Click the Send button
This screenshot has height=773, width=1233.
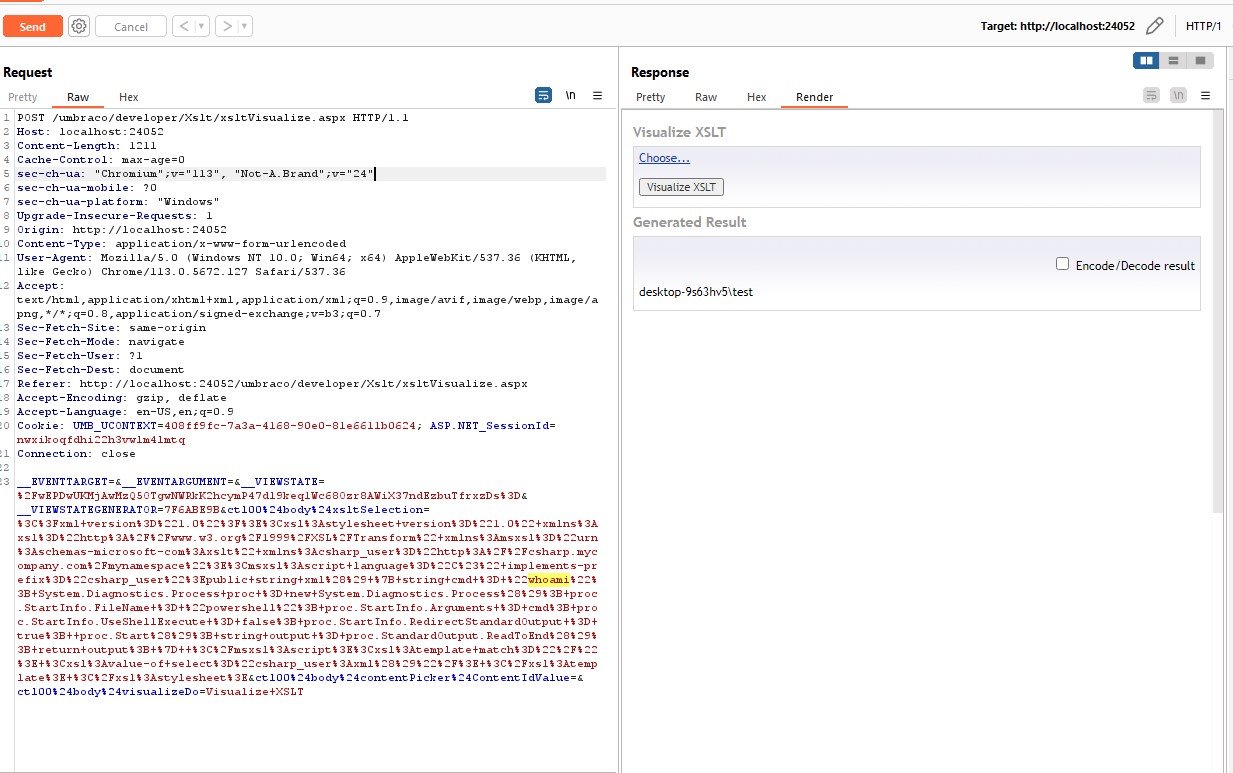[x=33, y=27]
